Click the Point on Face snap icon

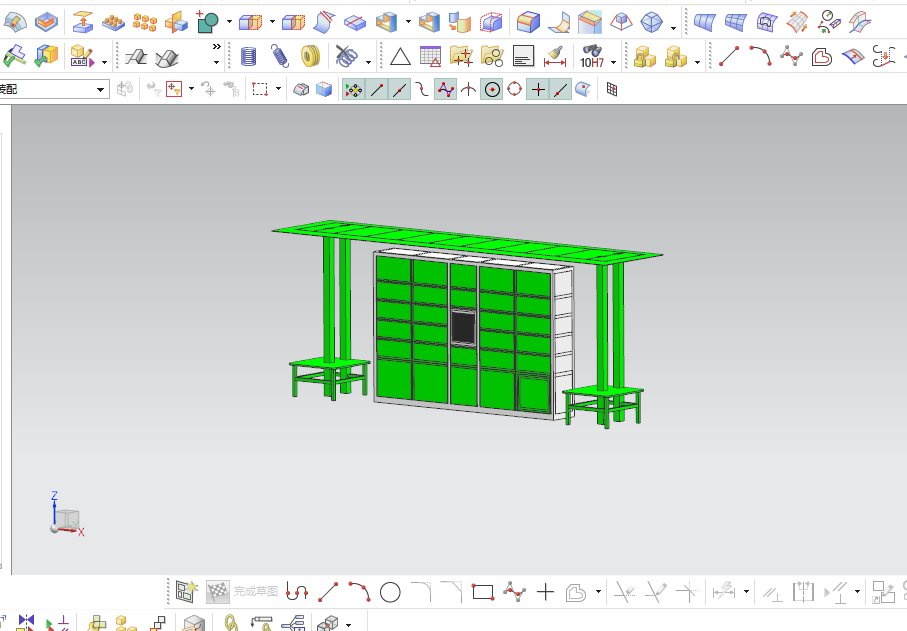(584, 90)
